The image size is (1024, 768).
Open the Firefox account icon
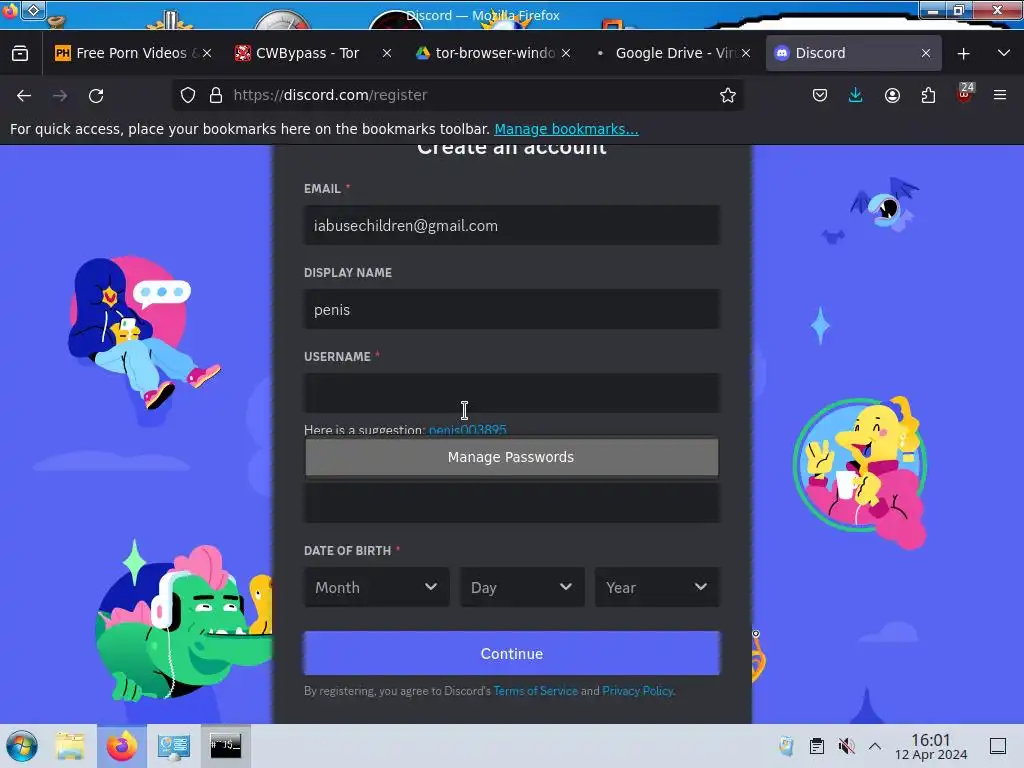pyautogui.click(x=892, y=95)
